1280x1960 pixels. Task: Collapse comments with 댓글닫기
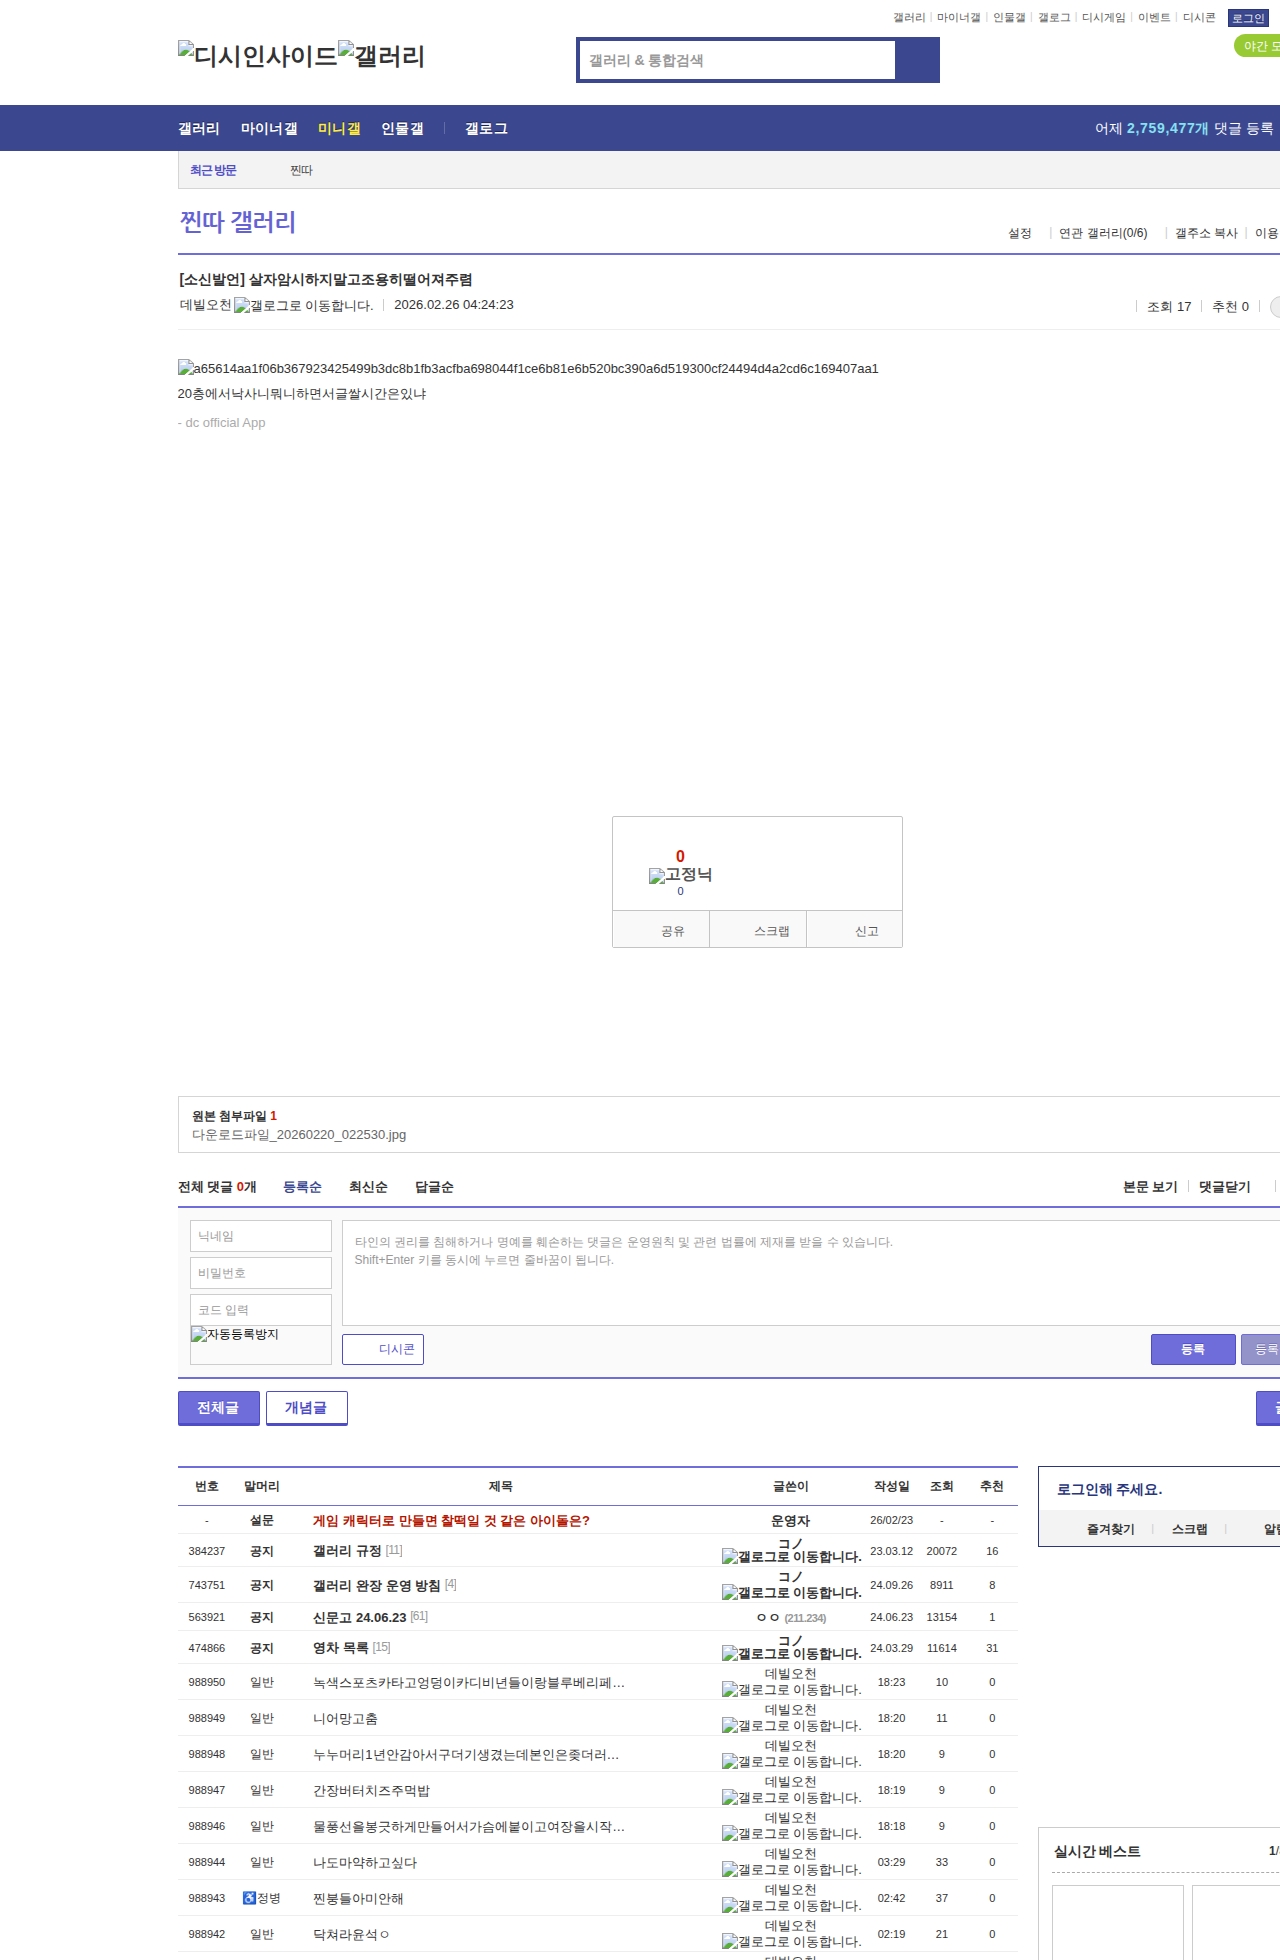click(x=1225, y=1187)
